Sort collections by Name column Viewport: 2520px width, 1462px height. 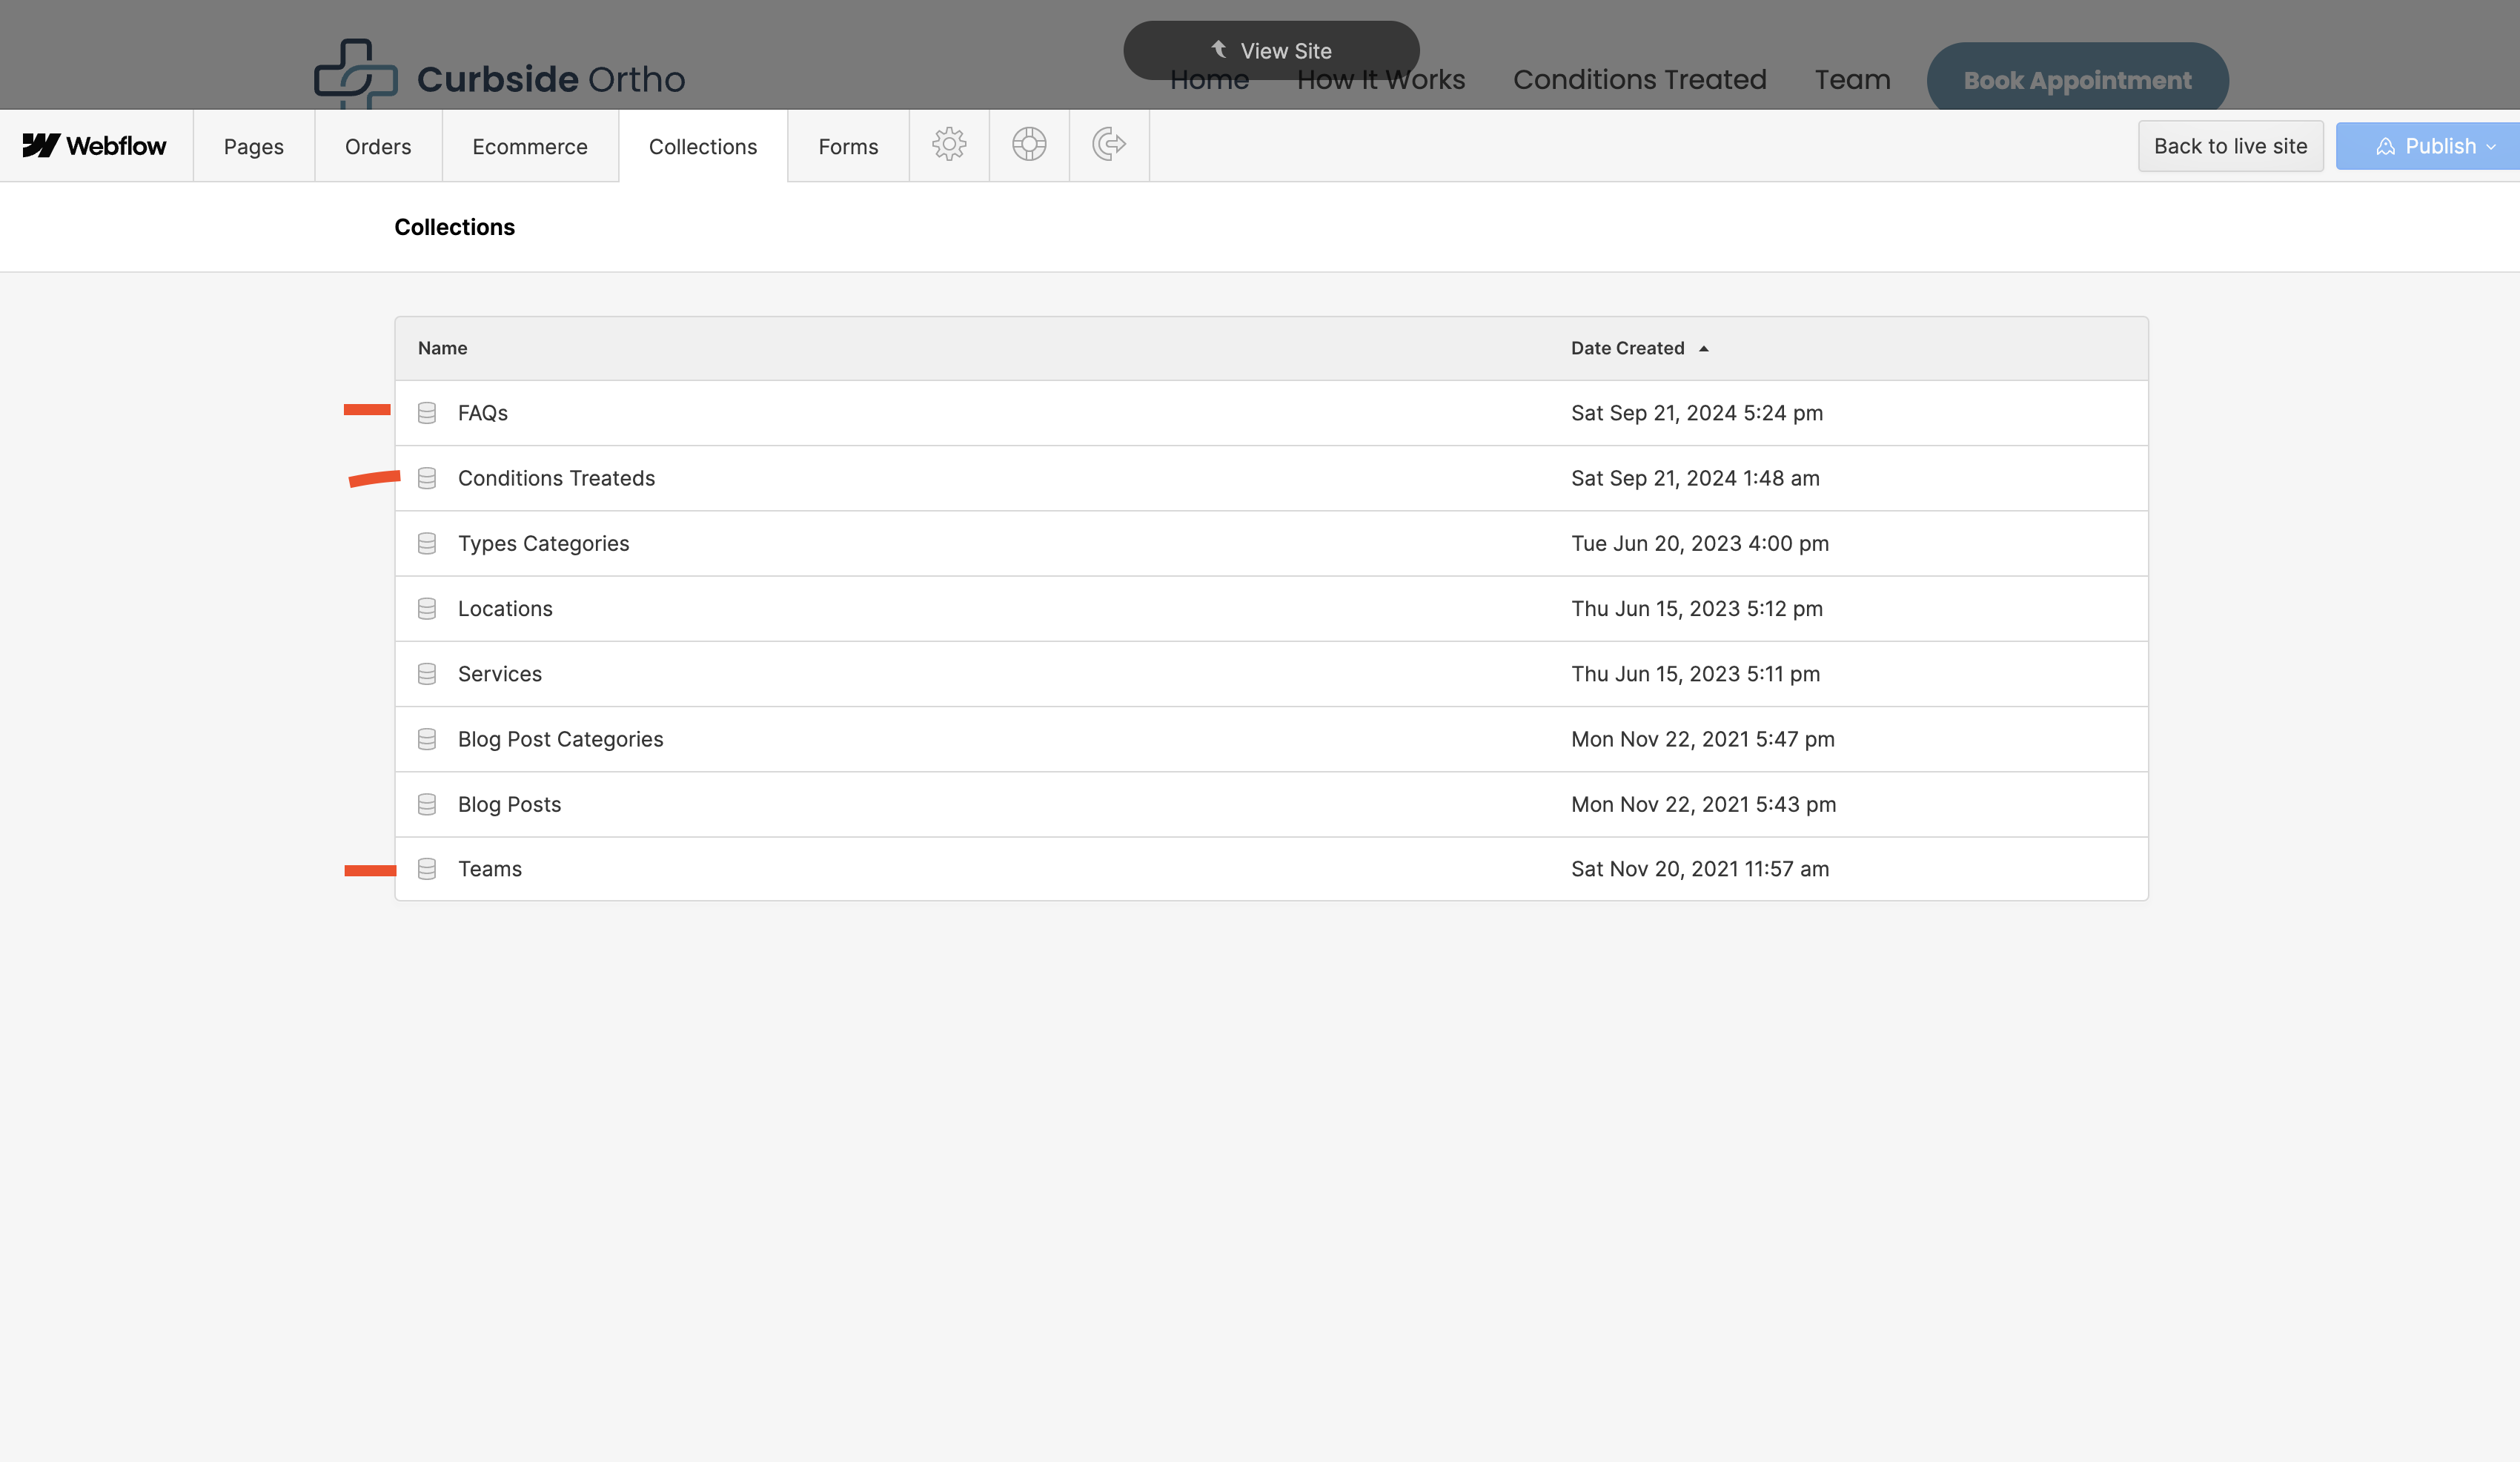(x=442, y=348)
